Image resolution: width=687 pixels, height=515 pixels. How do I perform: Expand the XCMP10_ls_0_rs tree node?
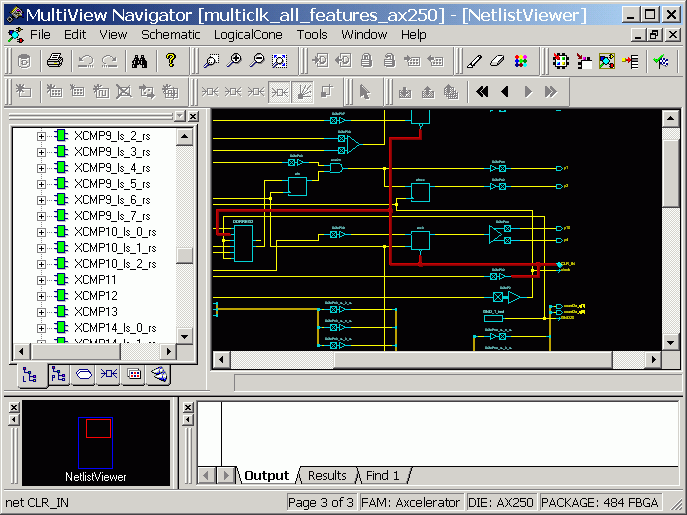coord(41,232)
